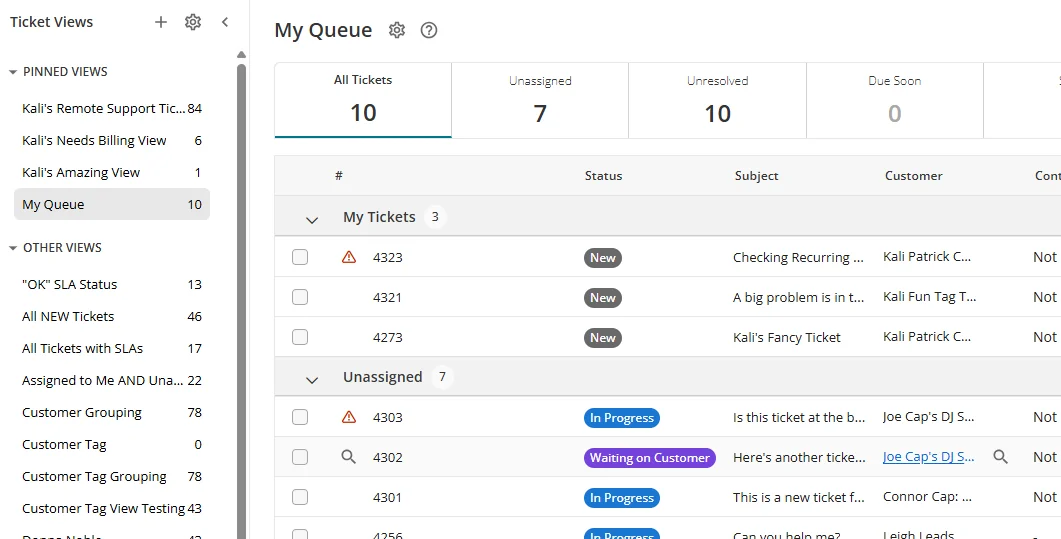This screenshot has height=539, width=1061.
Task: Open the Customer Grouping view
Action: pos(112,413)
